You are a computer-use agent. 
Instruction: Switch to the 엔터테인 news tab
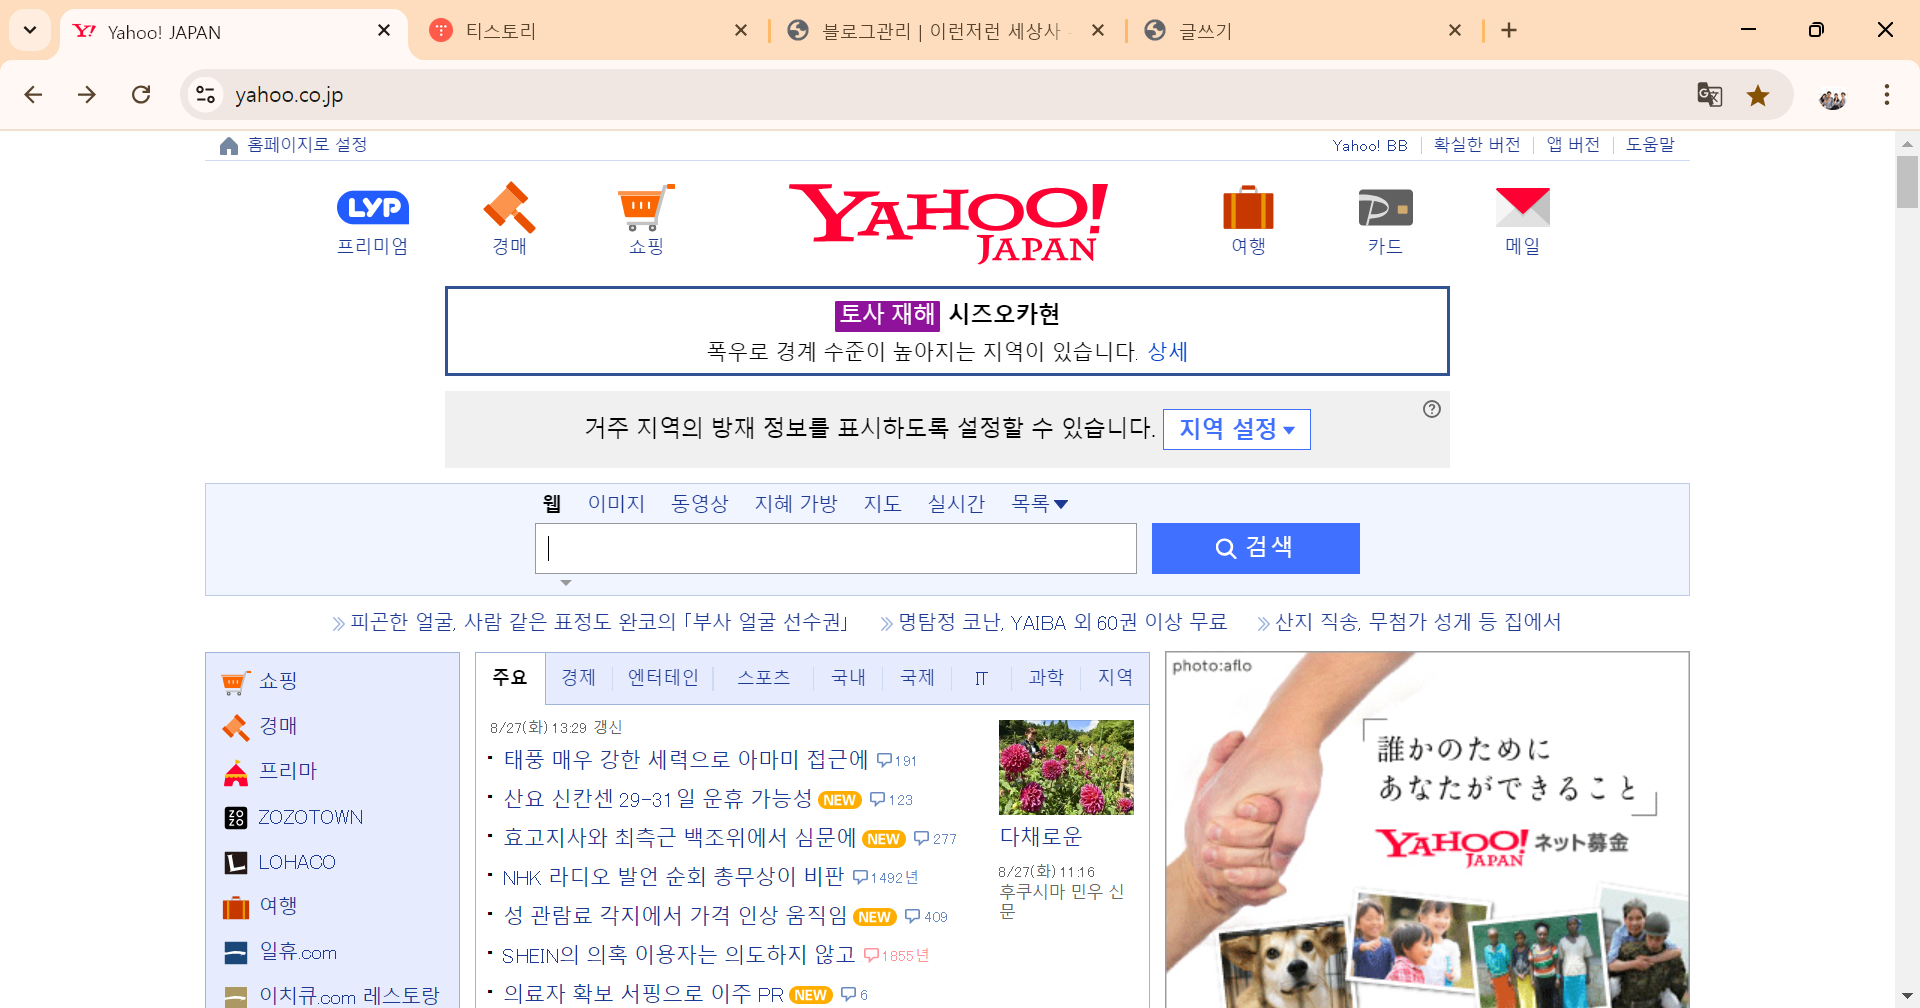click(x=663, y=677)
